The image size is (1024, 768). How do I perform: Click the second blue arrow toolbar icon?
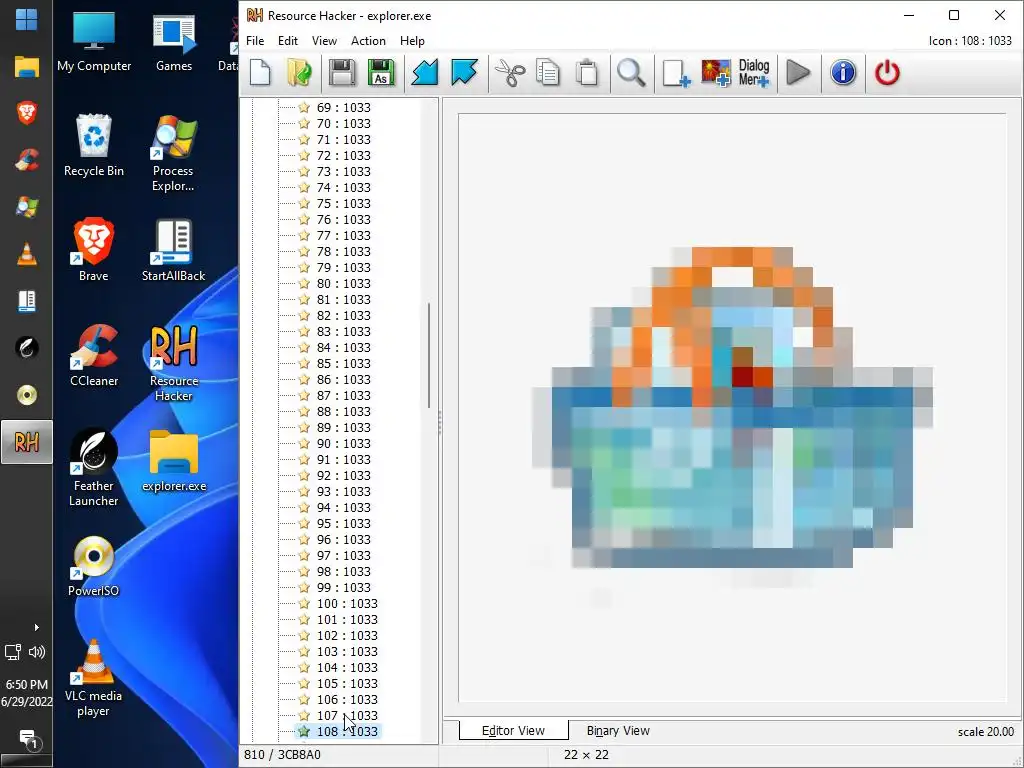(464, 72)
